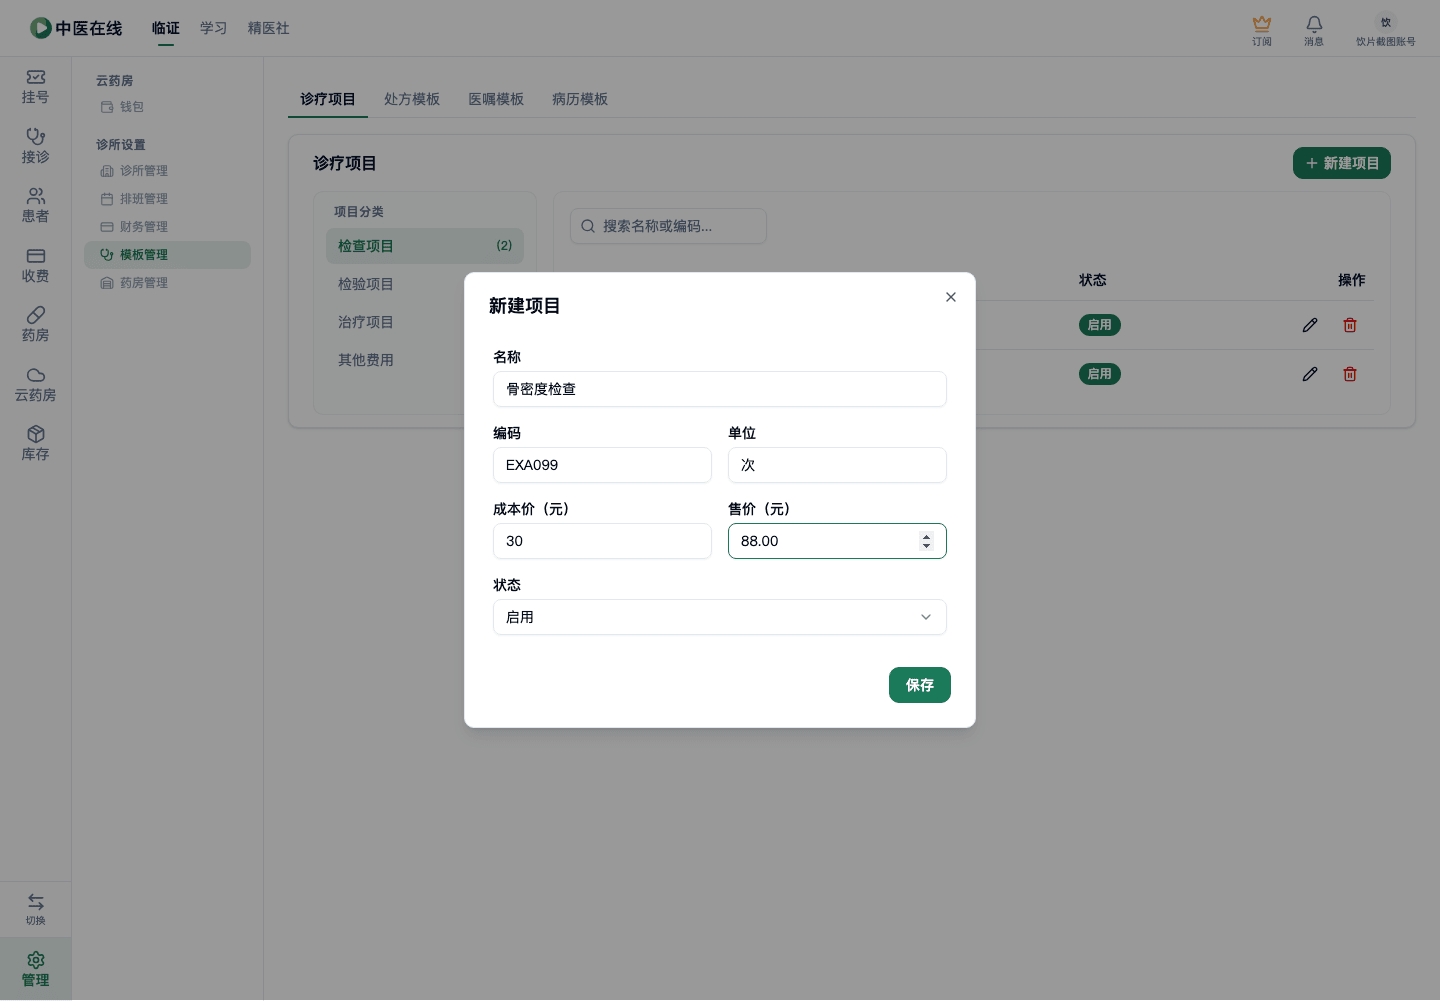Switch to the 临证 top tab

pyautogui.click(x=166, y=28)
